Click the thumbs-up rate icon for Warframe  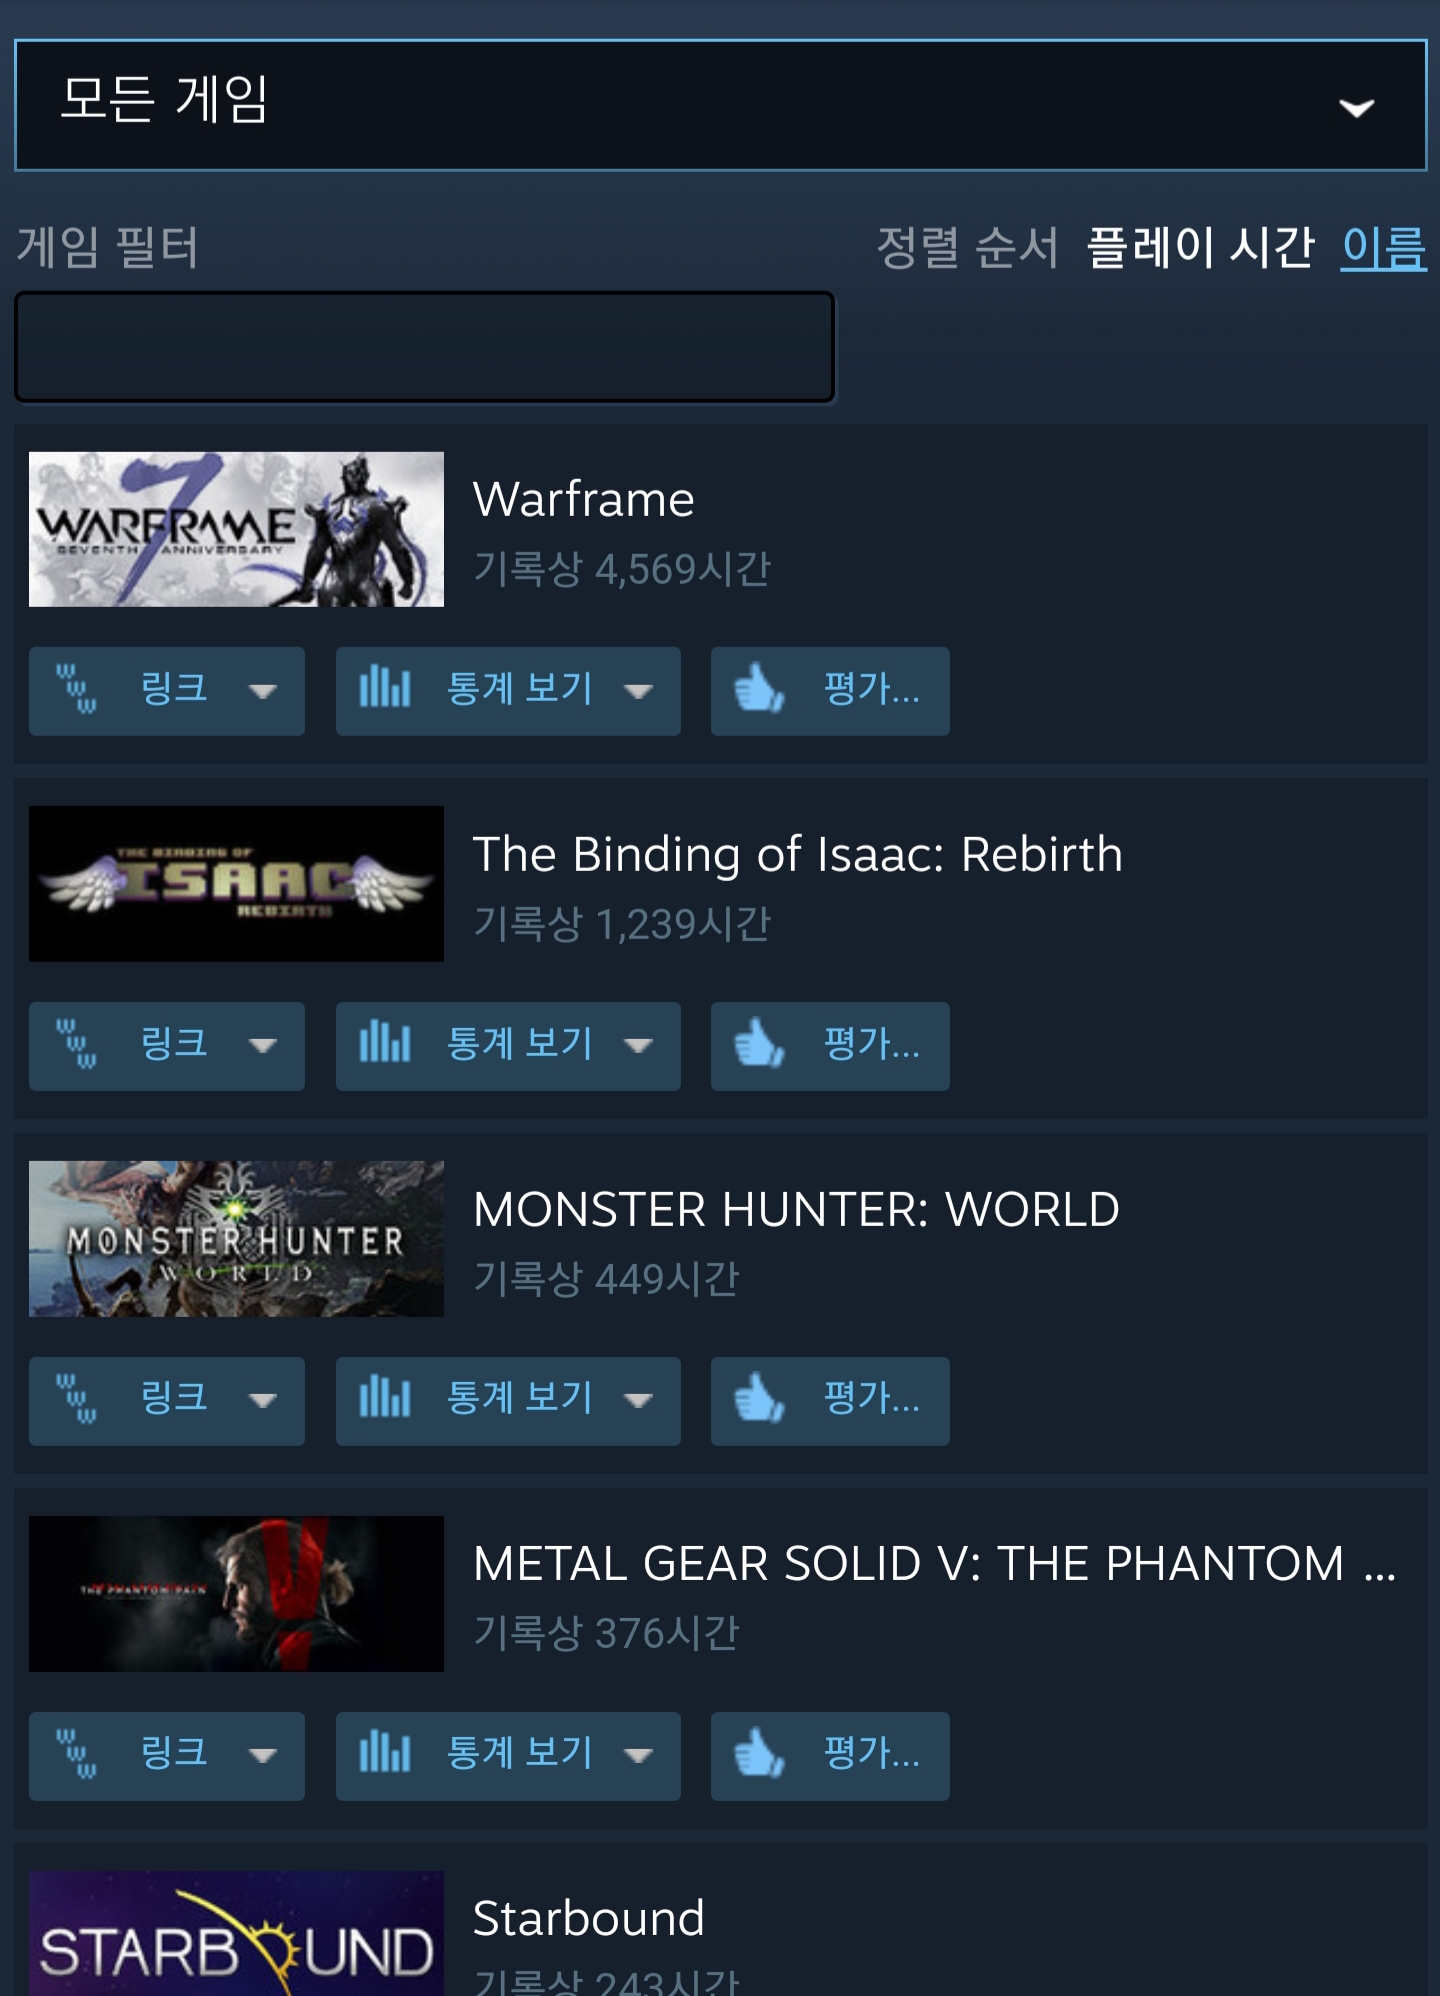759,689
